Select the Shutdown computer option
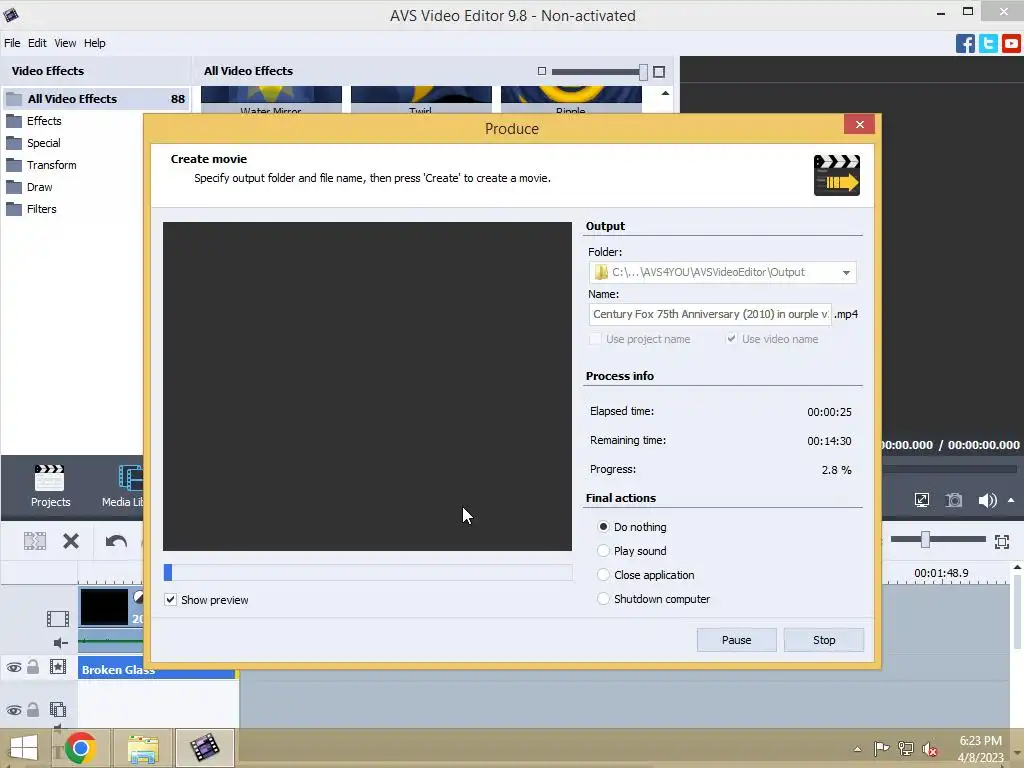Image resolution: width=1024 pixels, height=768 pixels. [603, 599]
